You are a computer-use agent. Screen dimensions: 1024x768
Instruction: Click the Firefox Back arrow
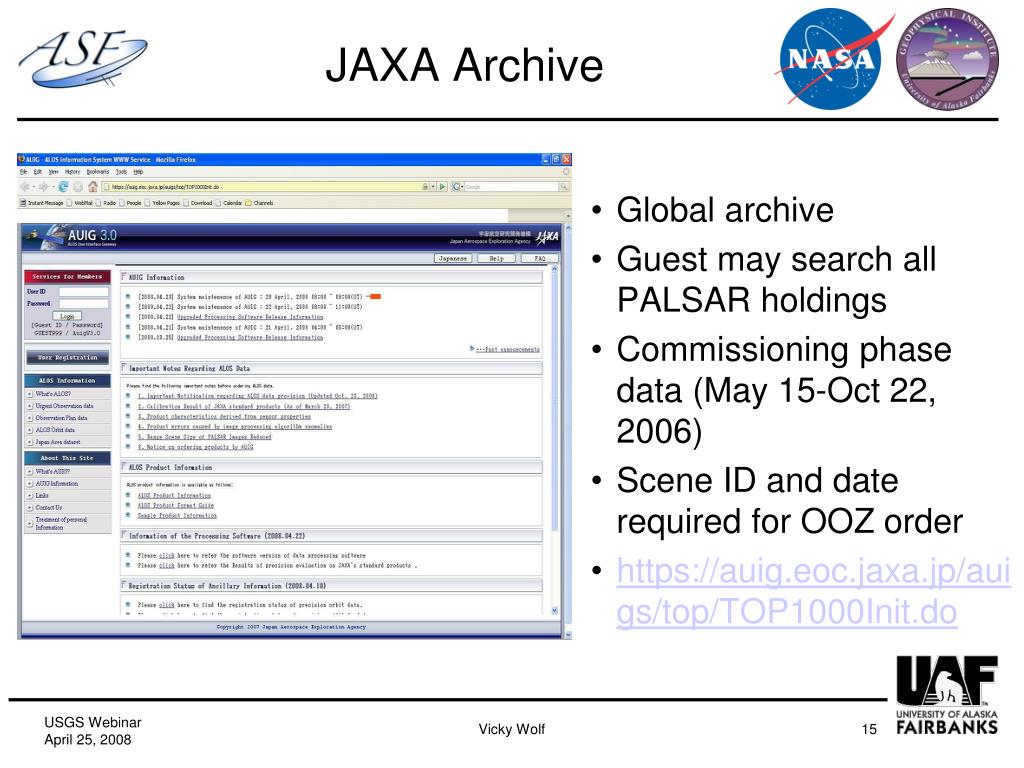[x=25, y=187]
